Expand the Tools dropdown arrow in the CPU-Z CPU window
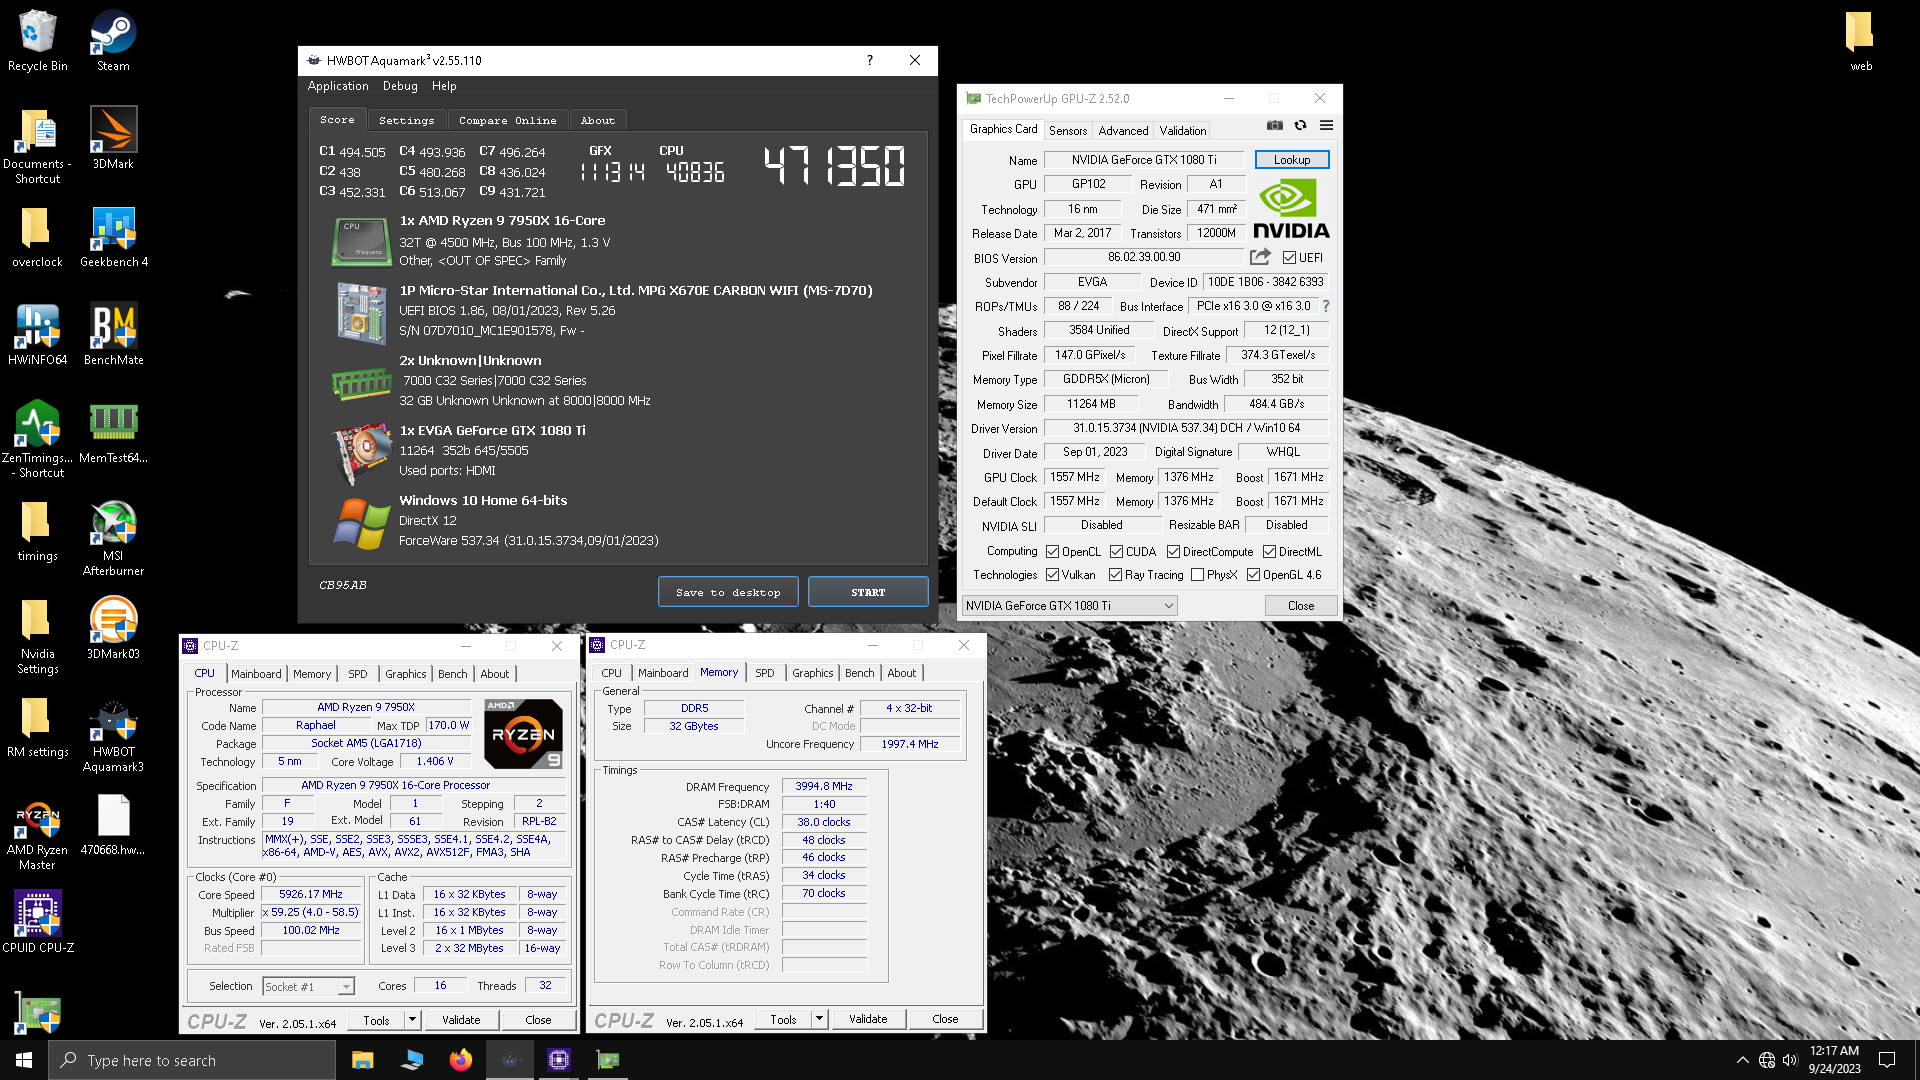The height and width of the screenshot is (1080, 1920). 412,1020
